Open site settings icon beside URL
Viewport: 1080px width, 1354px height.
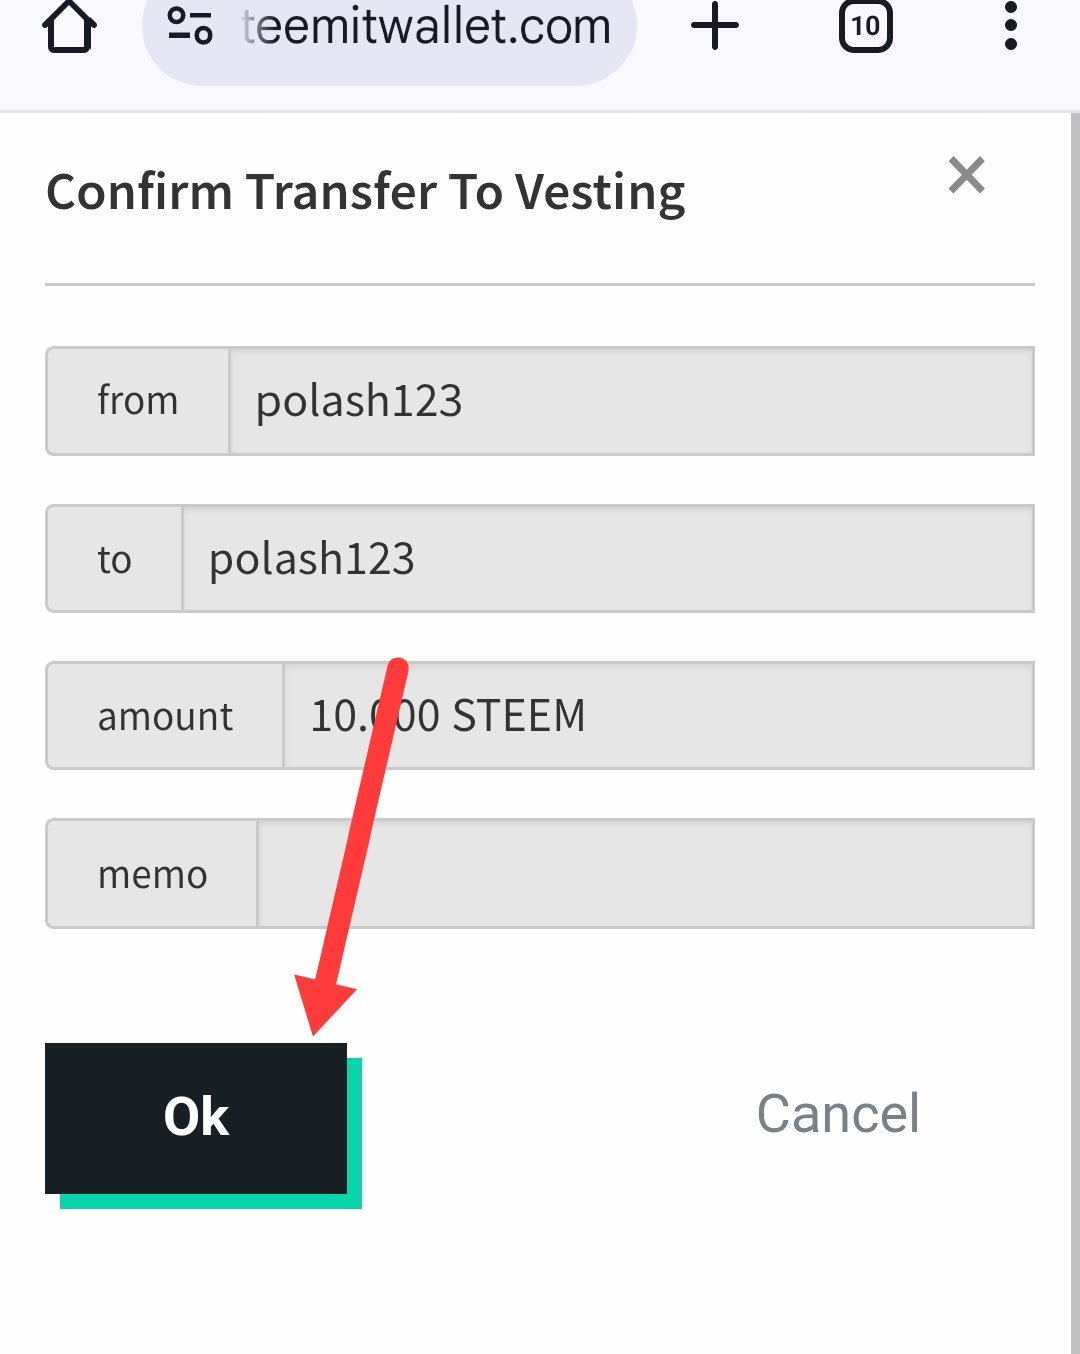(189, 26)
